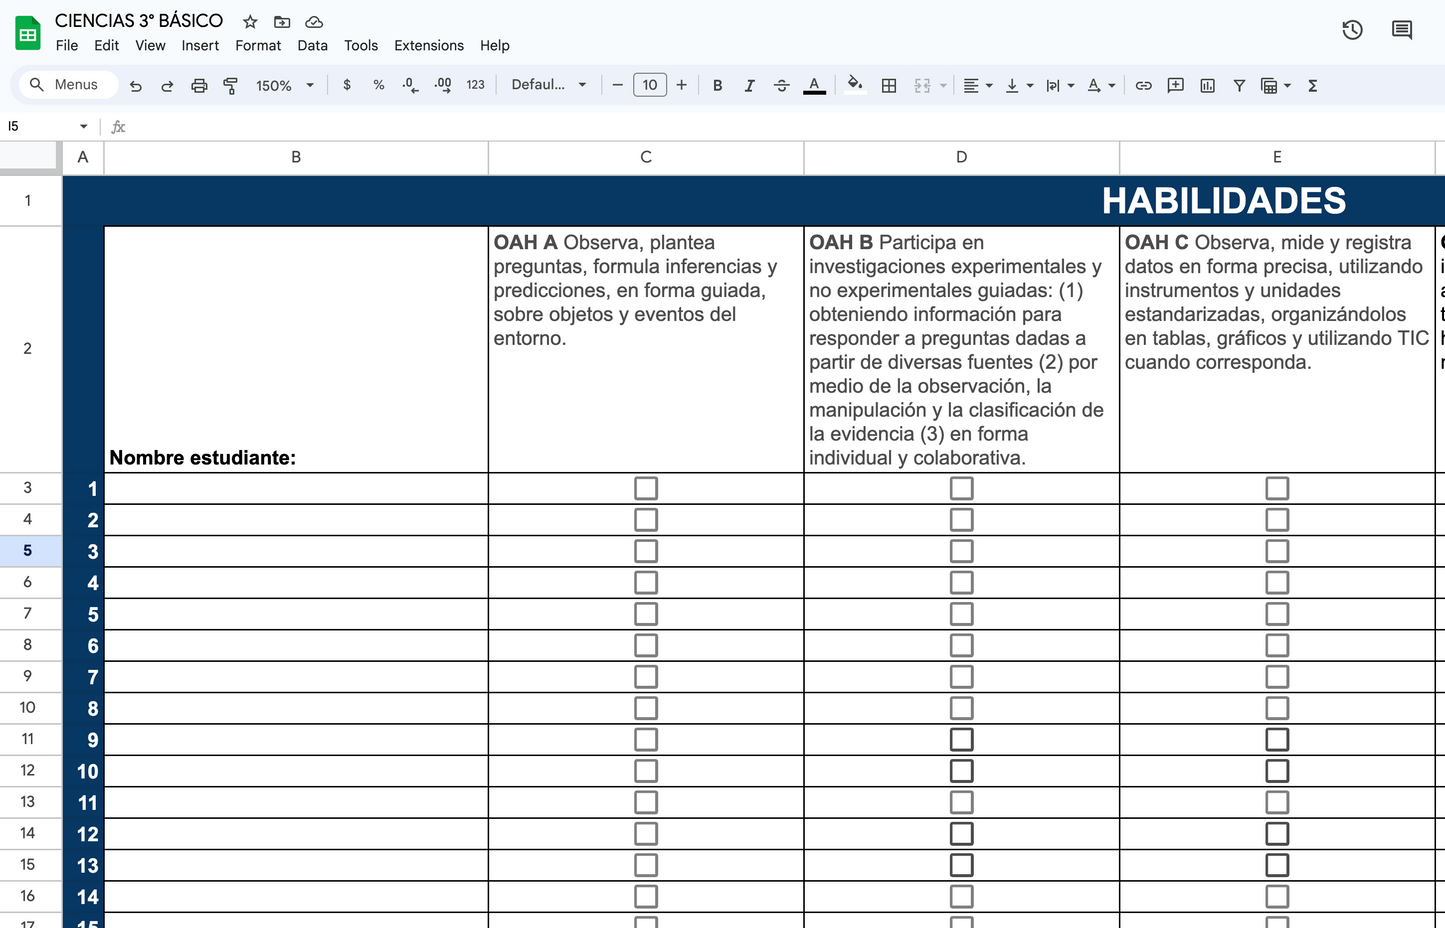1445x928 pixels.
Task: Open the Format menu
Action: 258,45
